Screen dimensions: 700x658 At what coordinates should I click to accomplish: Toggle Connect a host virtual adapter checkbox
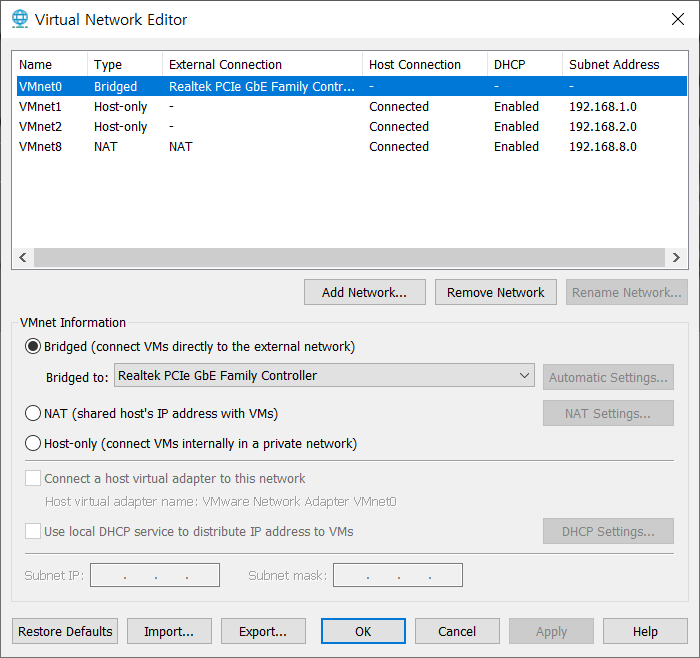click(33, 478)
